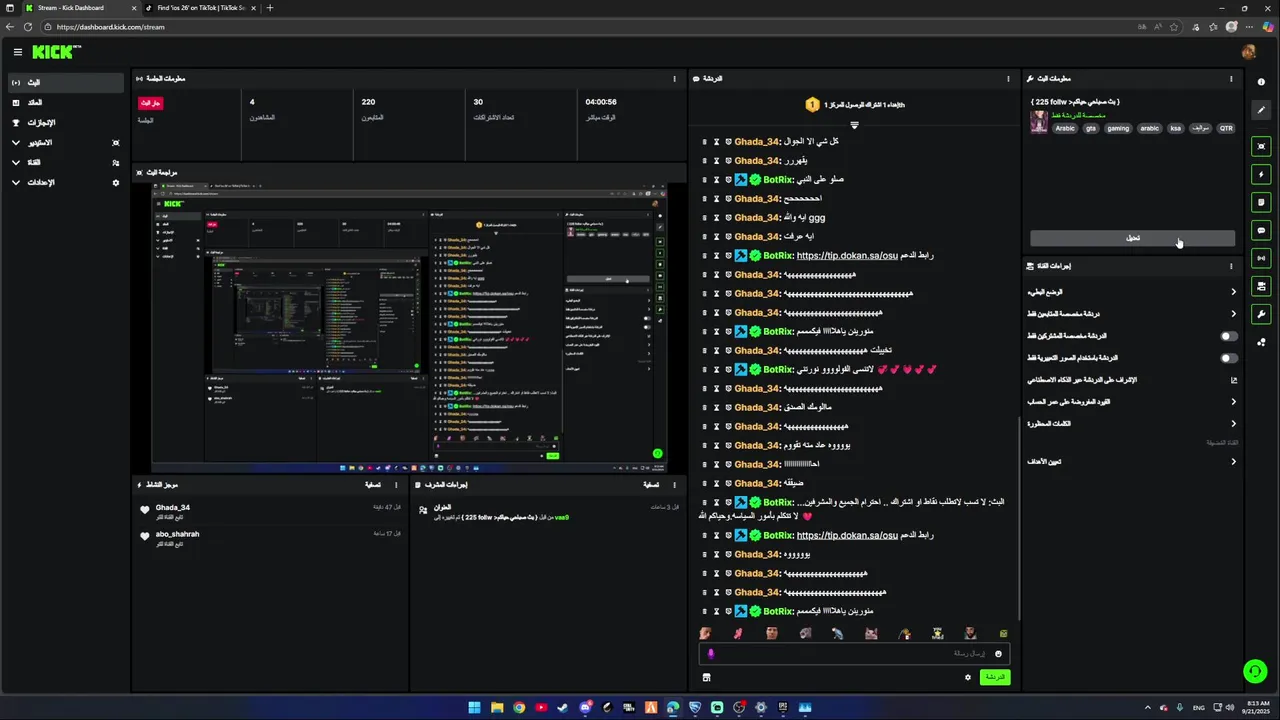Click the timeout hourglass on the first Ghada_34 message
Viewport: 1280px width, 720px height.
coord(716,142)
